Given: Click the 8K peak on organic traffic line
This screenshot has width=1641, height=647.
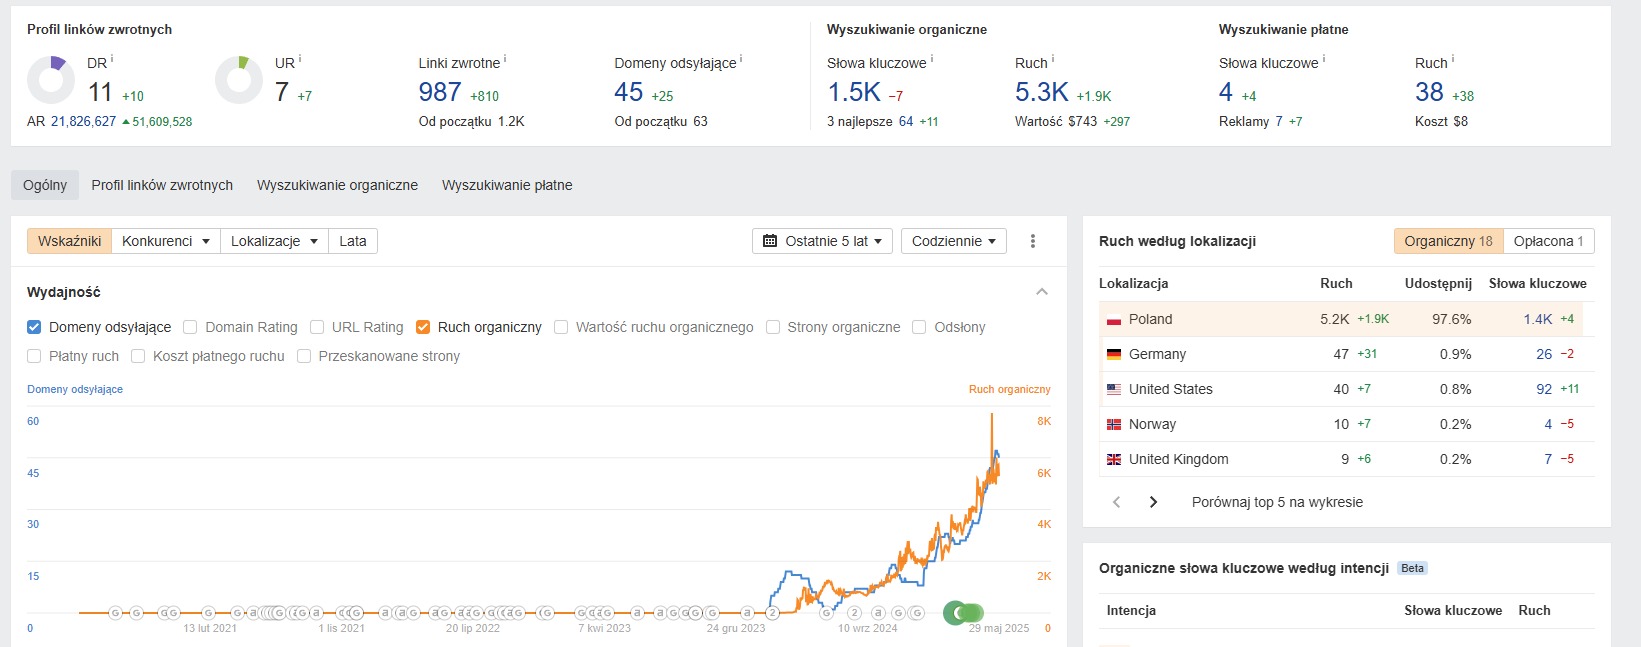Looking at the screenshot, I should coord(992,415).
